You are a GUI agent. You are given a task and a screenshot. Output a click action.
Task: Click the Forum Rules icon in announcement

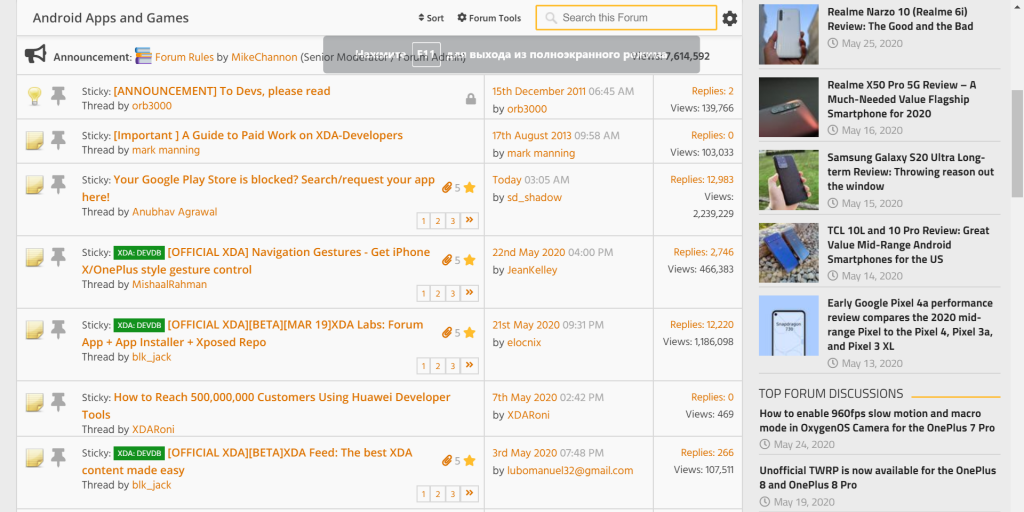[143, 57]
